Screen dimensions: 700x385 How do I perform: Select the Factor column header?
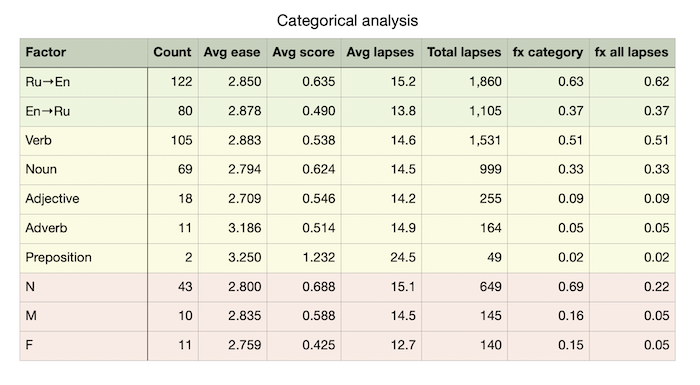click(x=83, y=53)
